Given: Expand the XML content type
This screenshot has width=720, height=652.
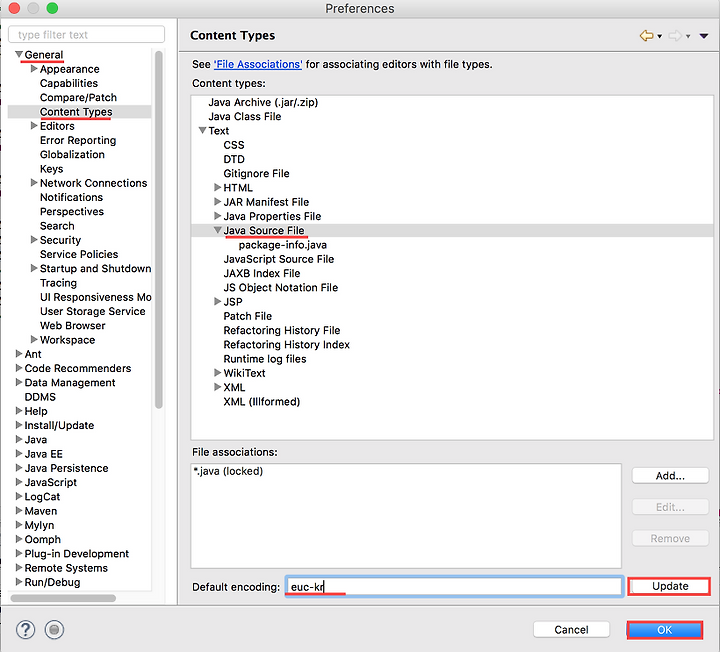Looking at the screenshot, I should click(x=217, y=387).
